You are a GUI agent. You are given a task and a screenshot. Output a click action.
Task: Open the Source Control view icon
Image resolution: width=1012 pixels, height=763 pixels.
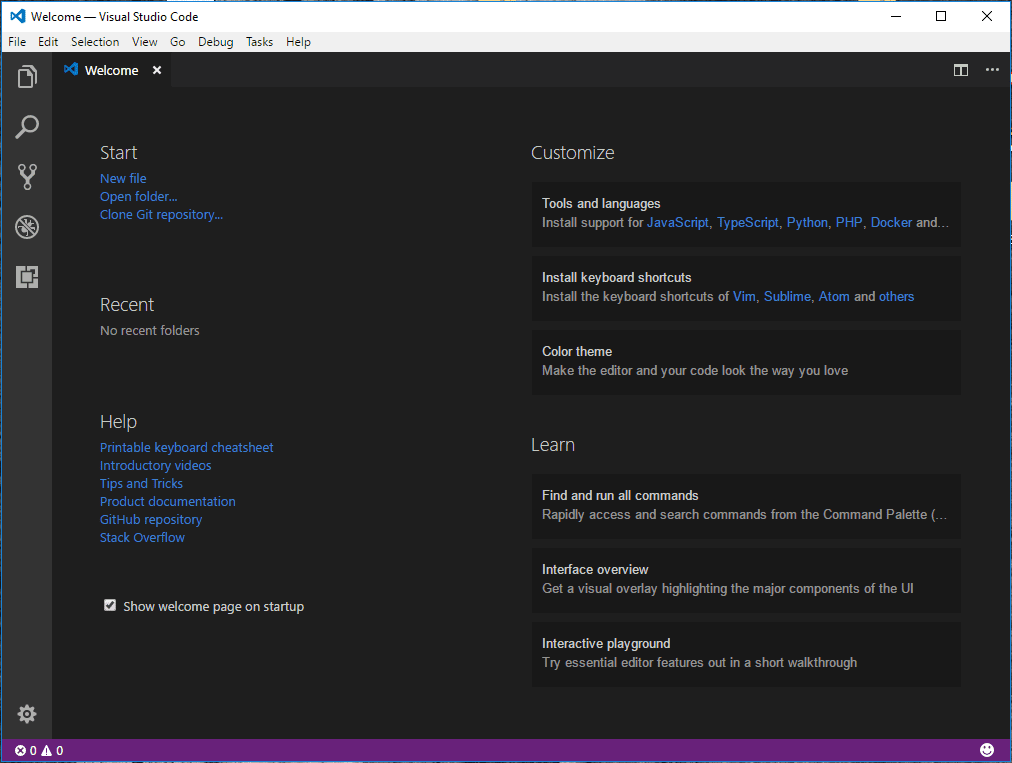(27, 177)
